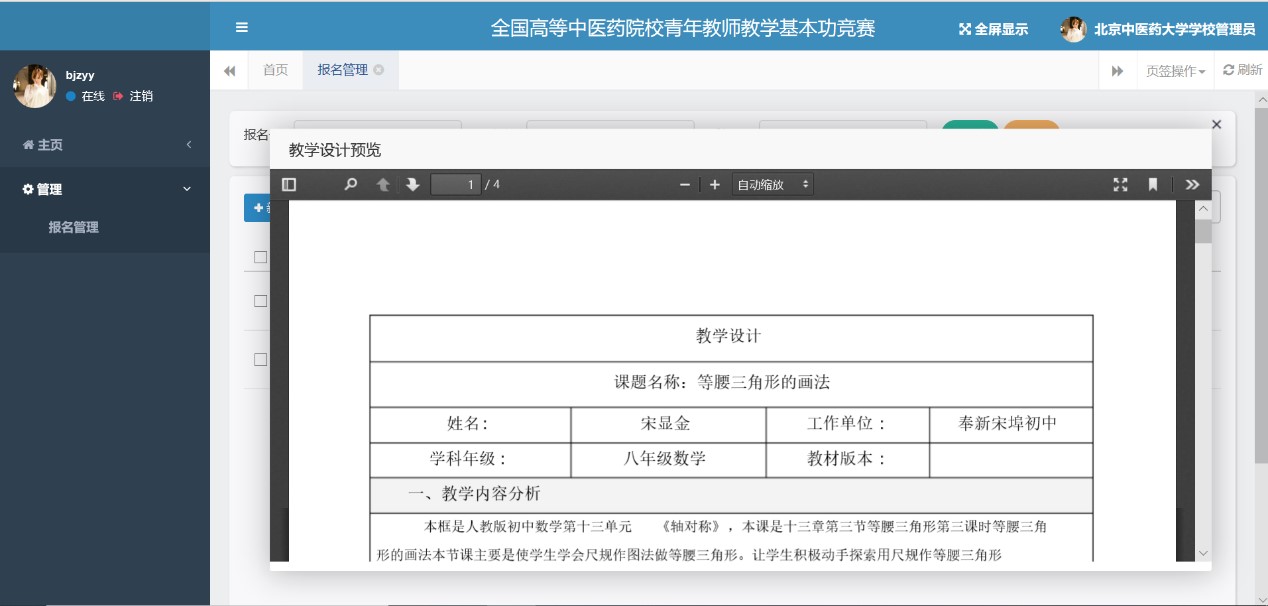Open the PDF find search icon

tap(350, 185)
